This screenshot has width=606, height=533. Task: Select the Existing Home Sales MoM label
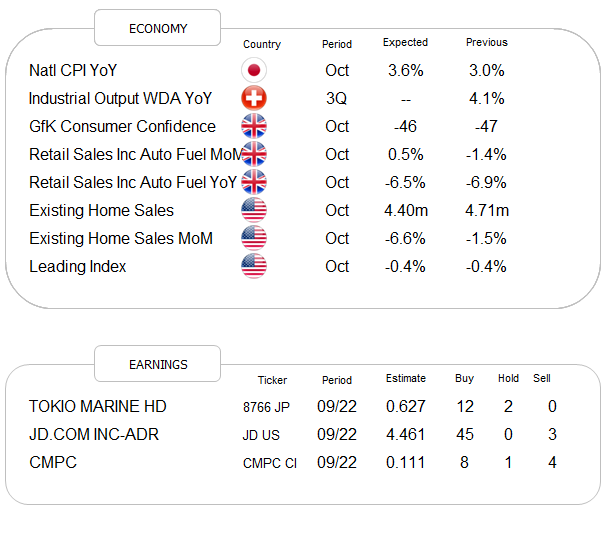pyautogui.click(x=121, y=238)
